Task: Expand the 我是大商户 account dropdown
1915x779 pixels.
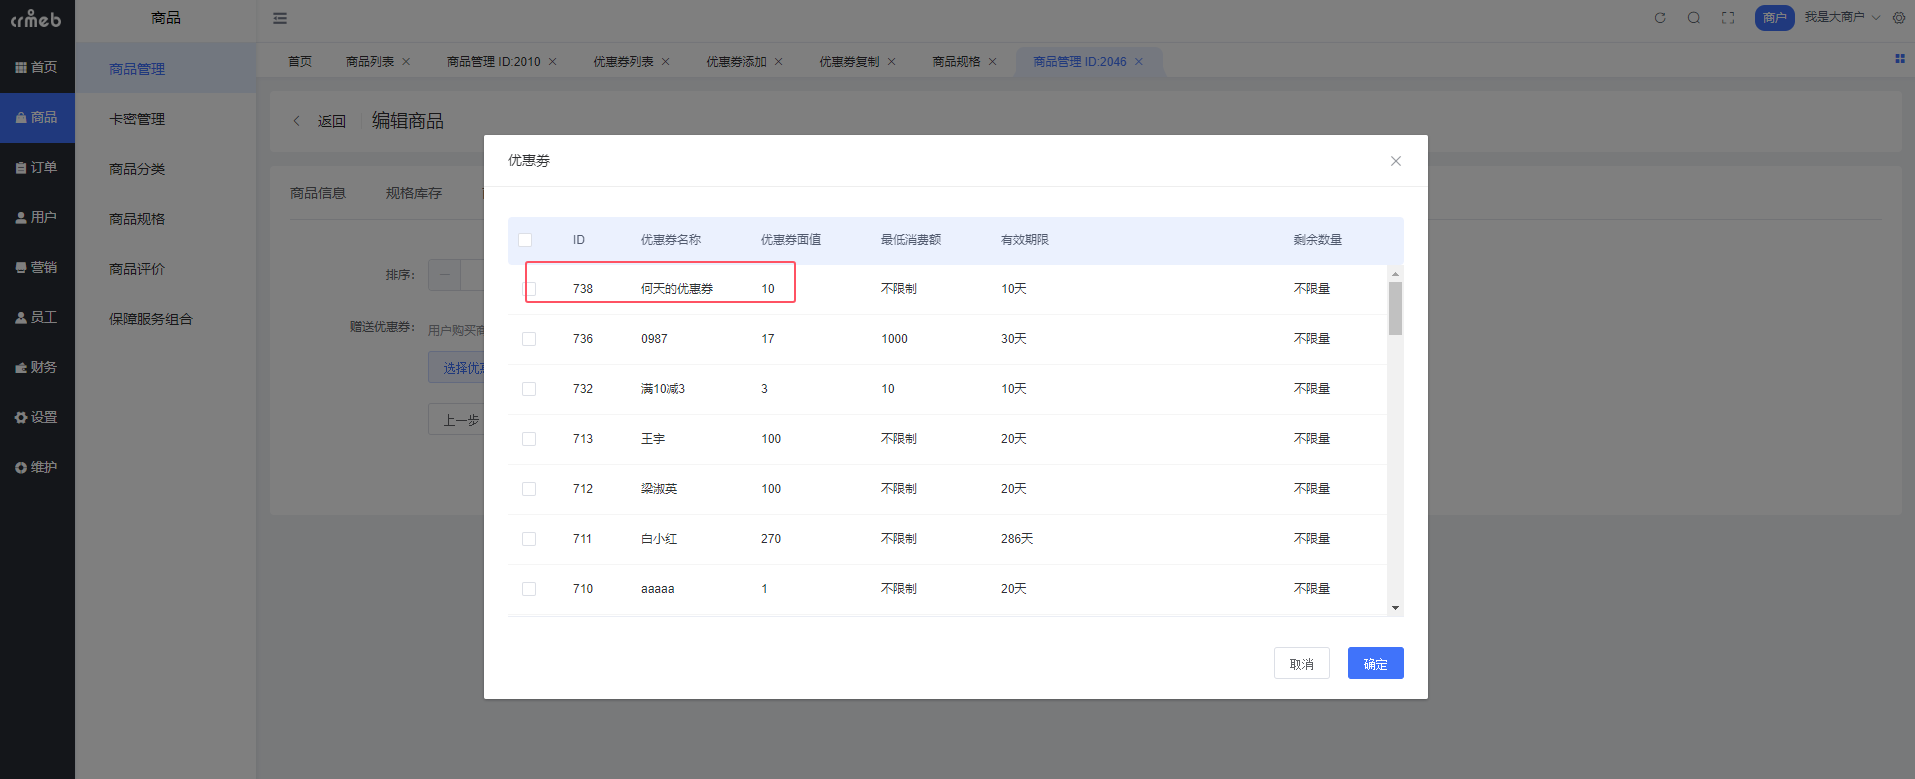Action: coord(1842,18)
